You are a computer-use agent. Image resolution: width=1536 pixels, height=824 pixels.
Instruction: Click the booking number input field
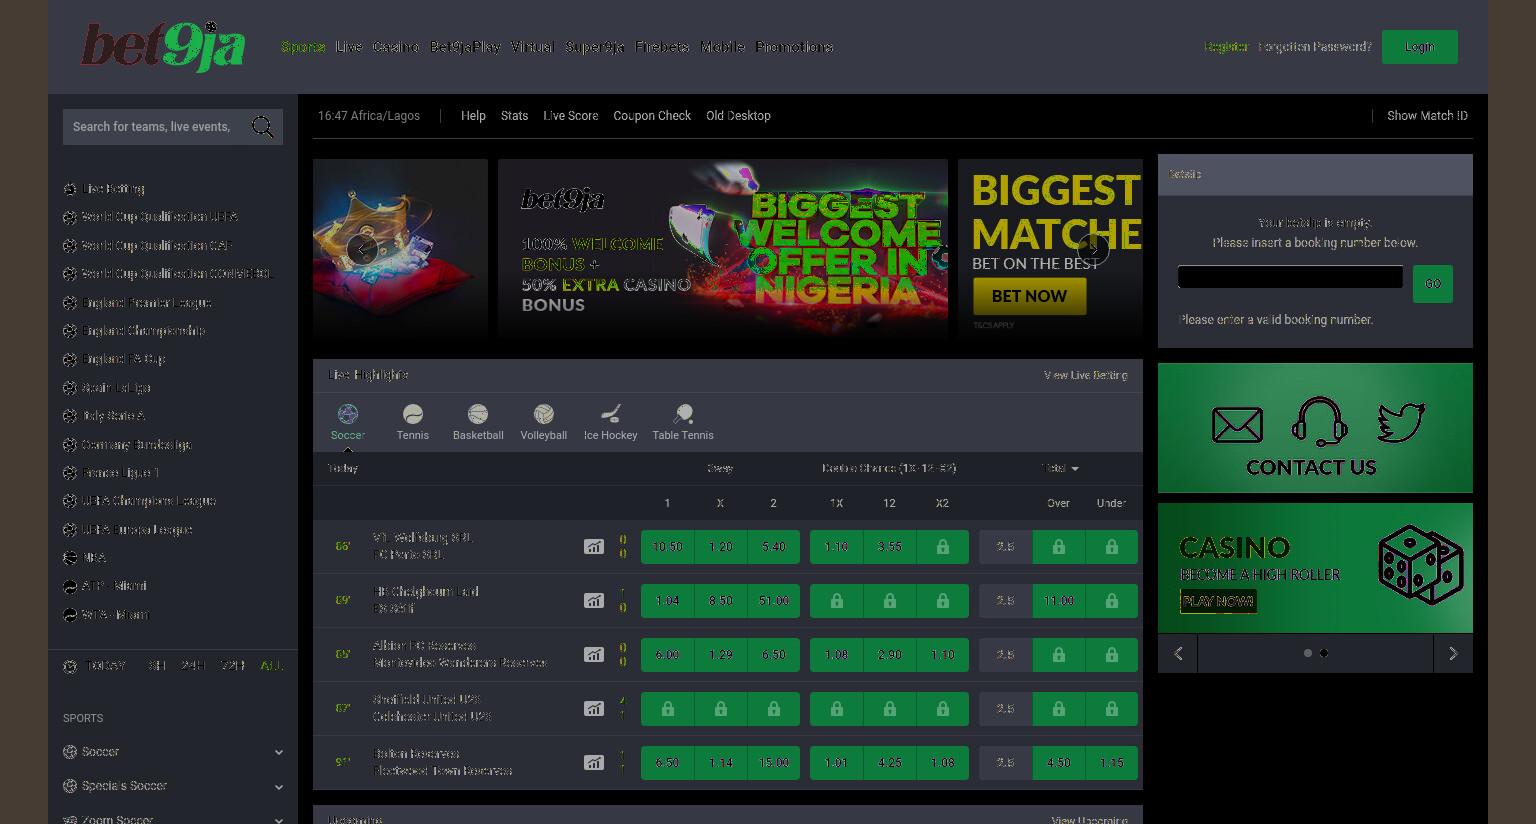click(1290, 277)
